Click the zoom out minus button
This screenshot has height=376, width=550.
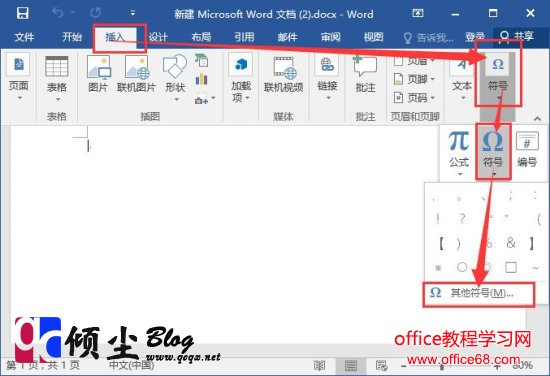403,367
